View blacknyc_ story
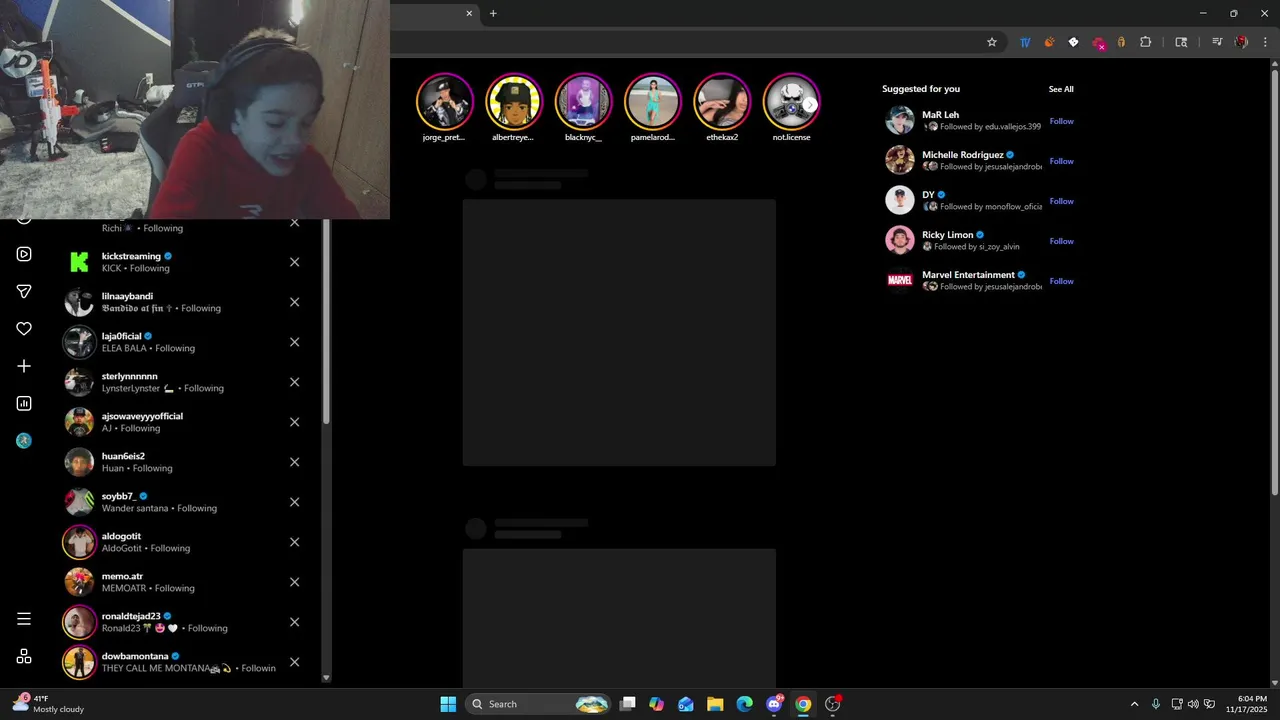Viewport: 1280px width, 720px height. tap(583, 102)
